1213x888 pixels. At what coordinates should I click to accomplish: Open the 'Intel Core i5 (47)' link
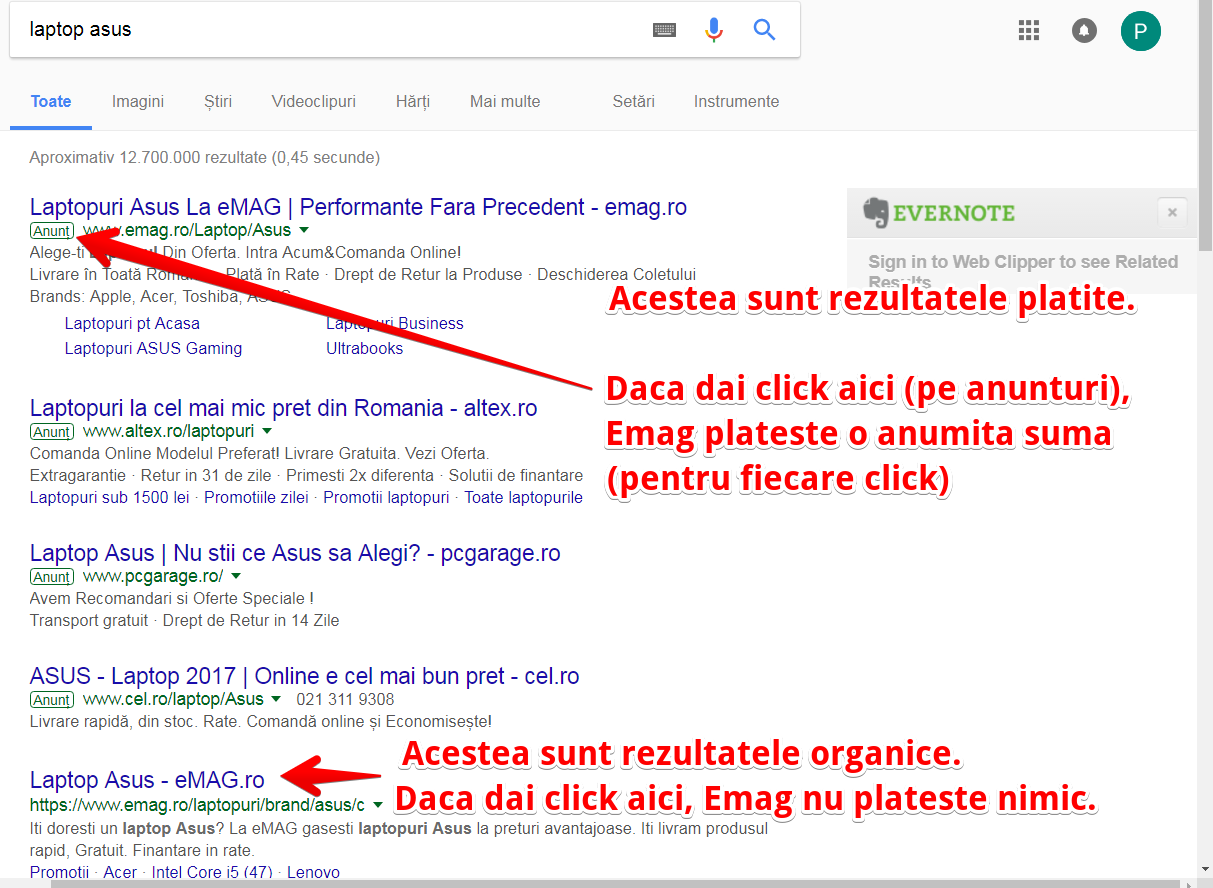pos(212,873)
